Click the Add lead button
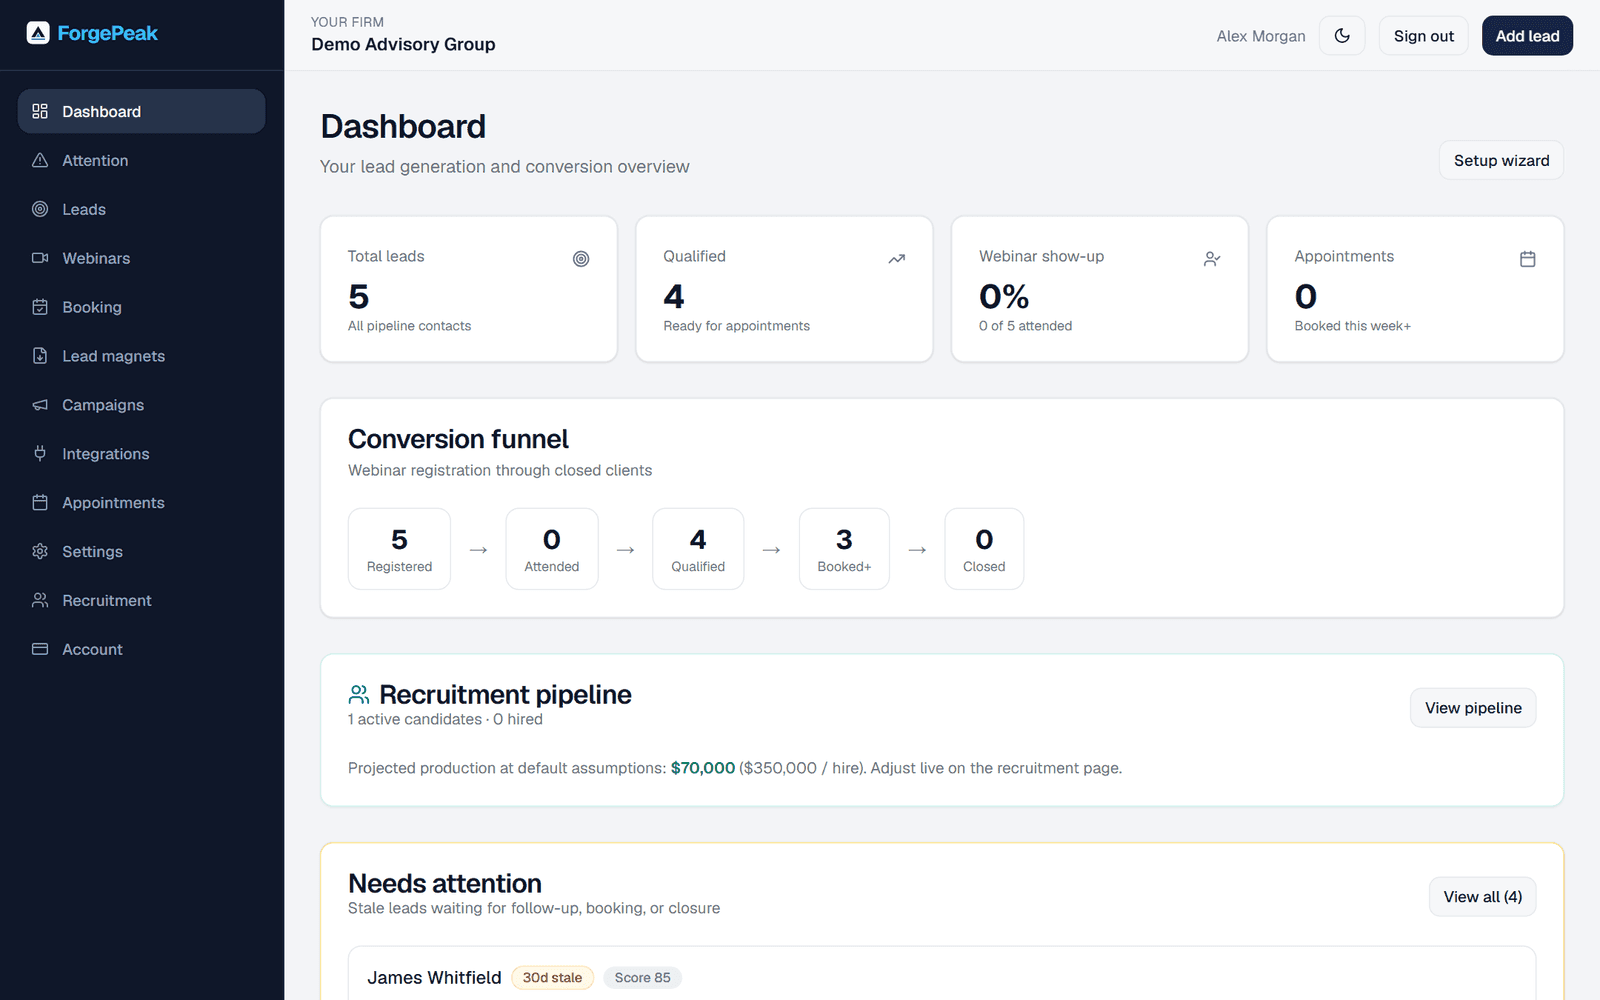Screen dimensions: 1600x1000 tap(1527, 36)
